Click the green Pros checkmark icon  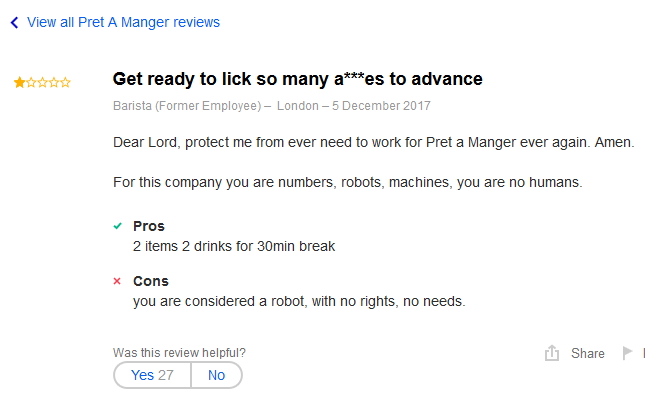pyautogui.click(x=118, y=226)
